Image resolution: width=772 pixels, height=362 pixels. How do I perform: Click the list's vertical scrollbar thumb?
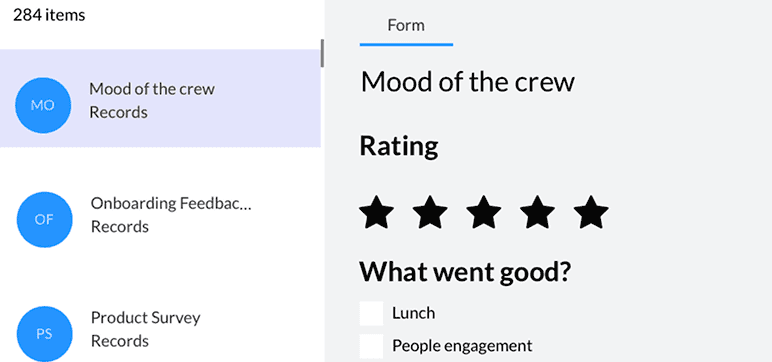coord(322,53)
